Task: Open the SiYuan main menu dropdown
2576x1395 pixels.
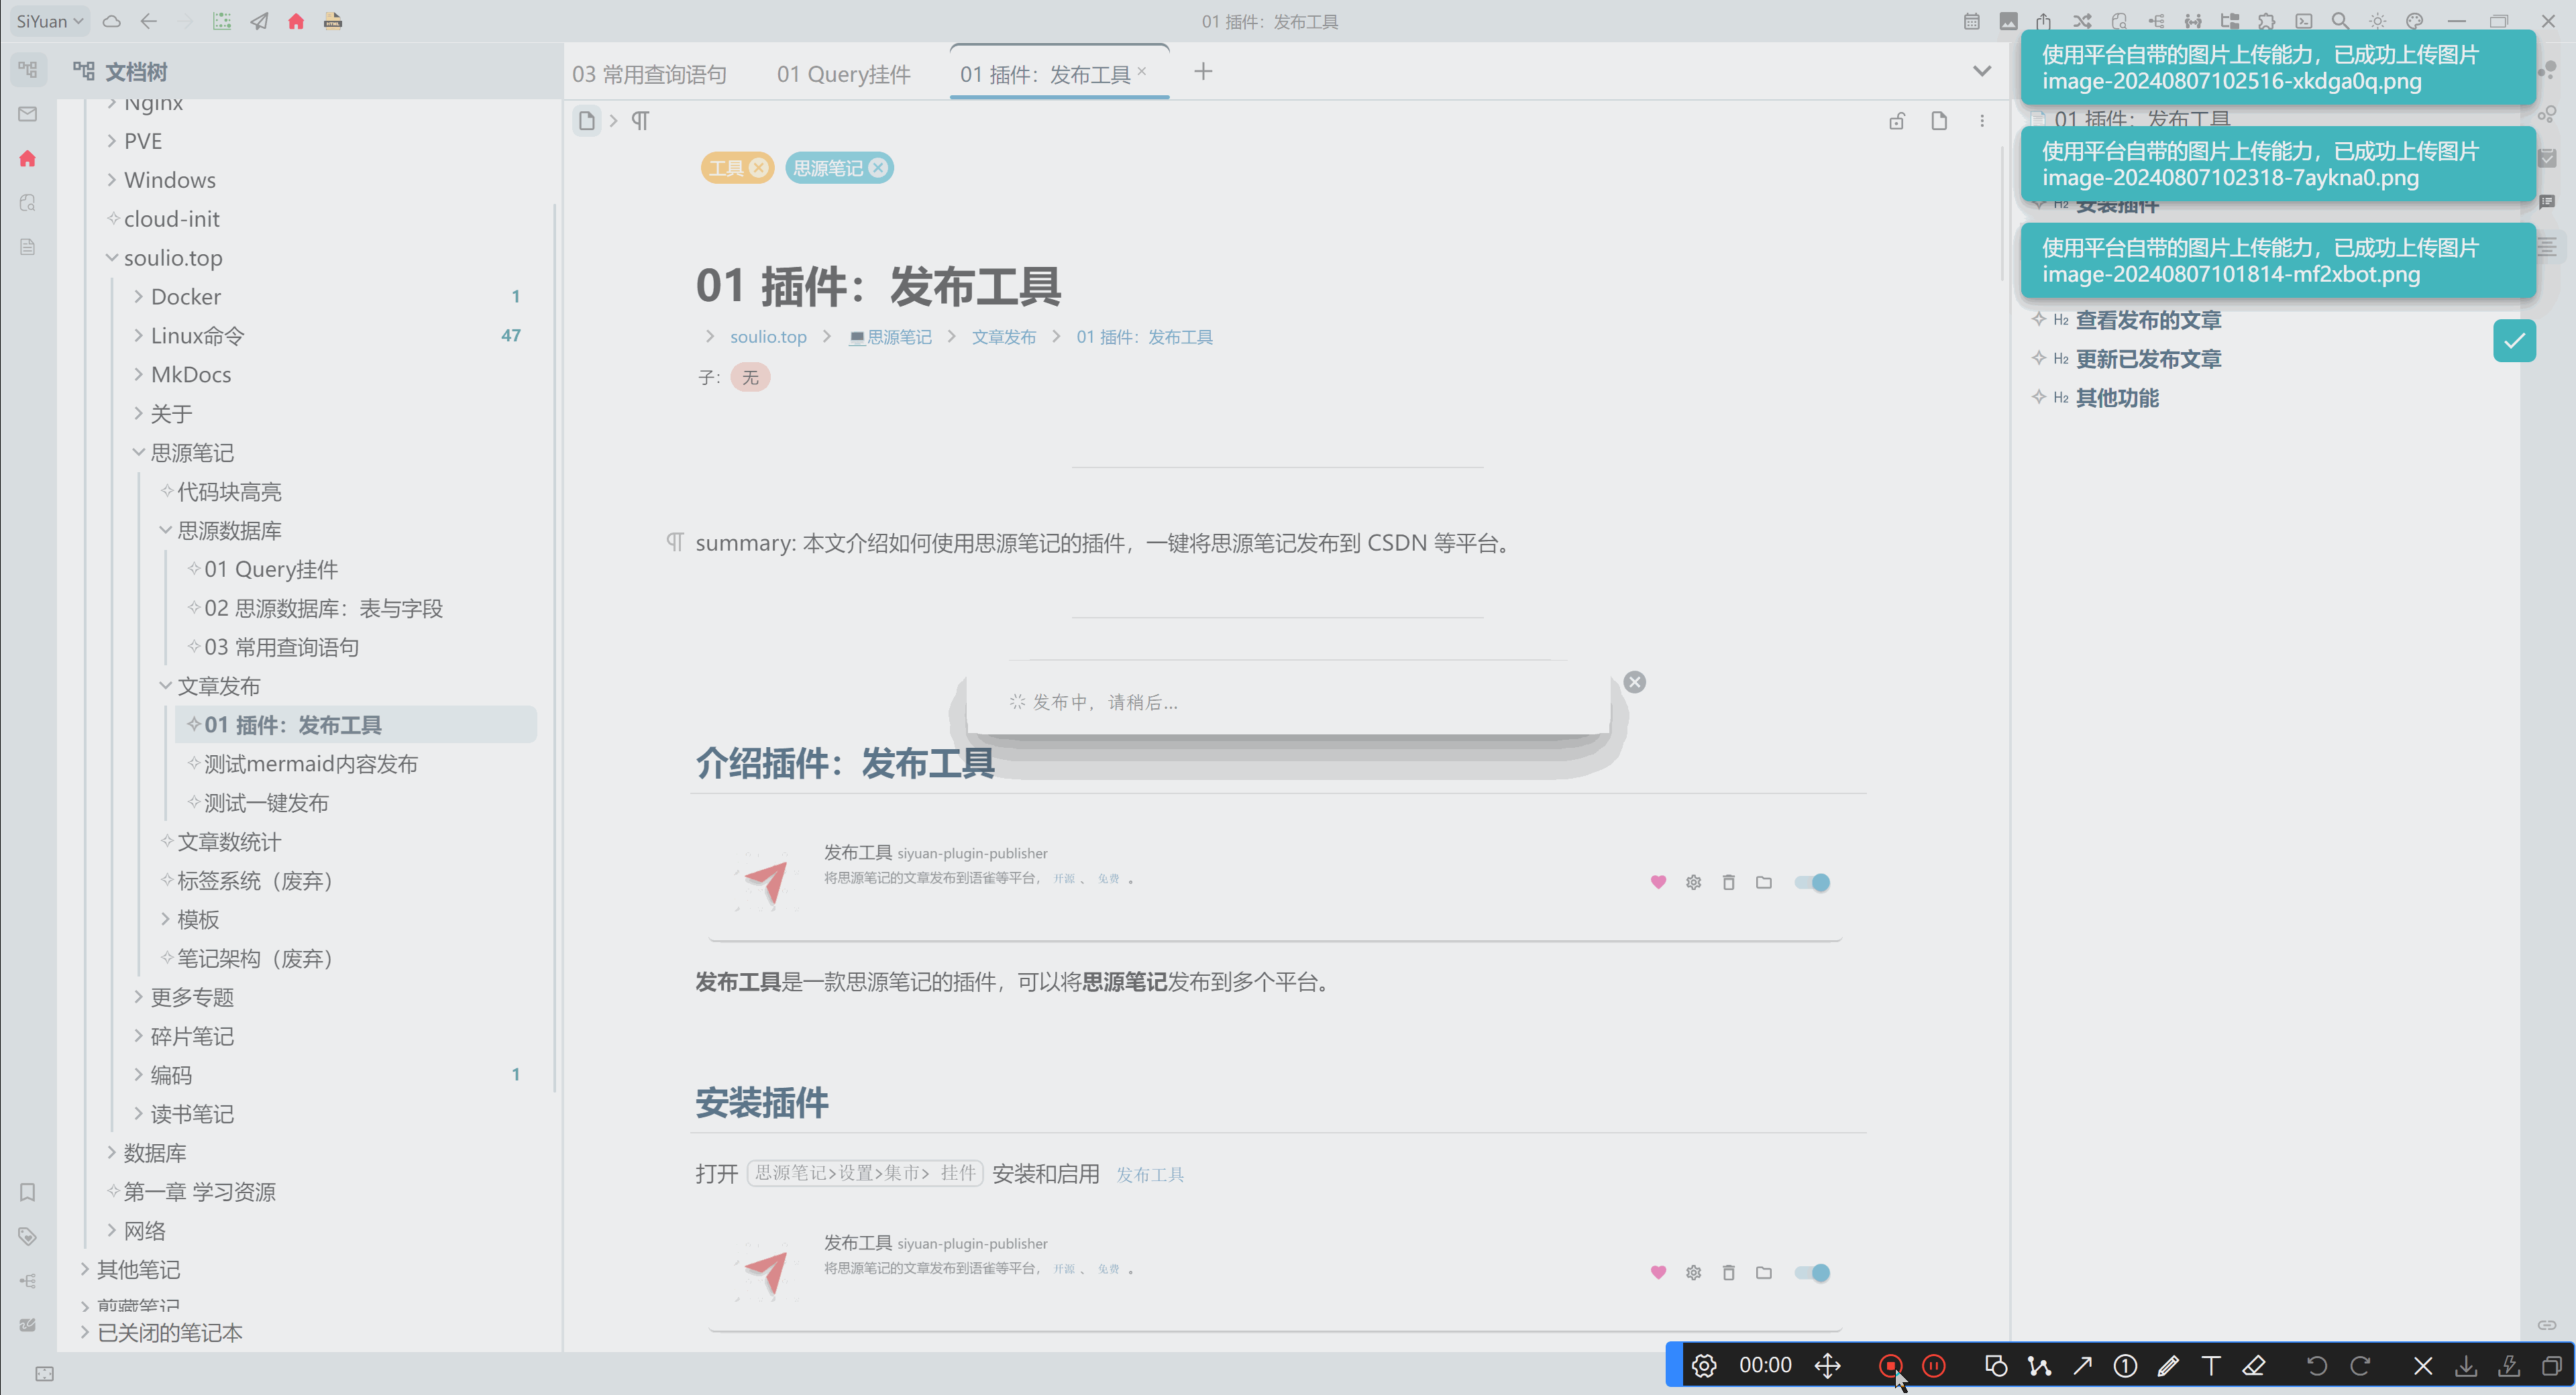Action: 49,21
